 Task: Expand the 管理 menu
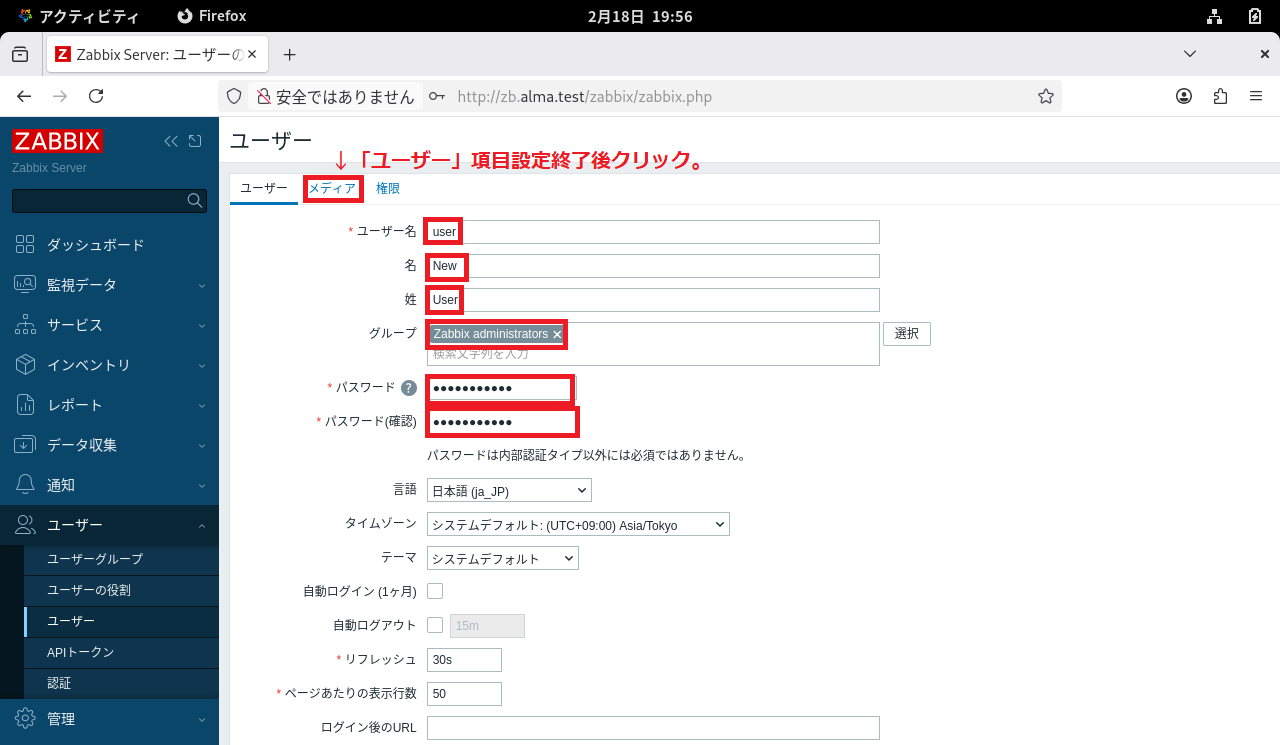click(202, 719)
